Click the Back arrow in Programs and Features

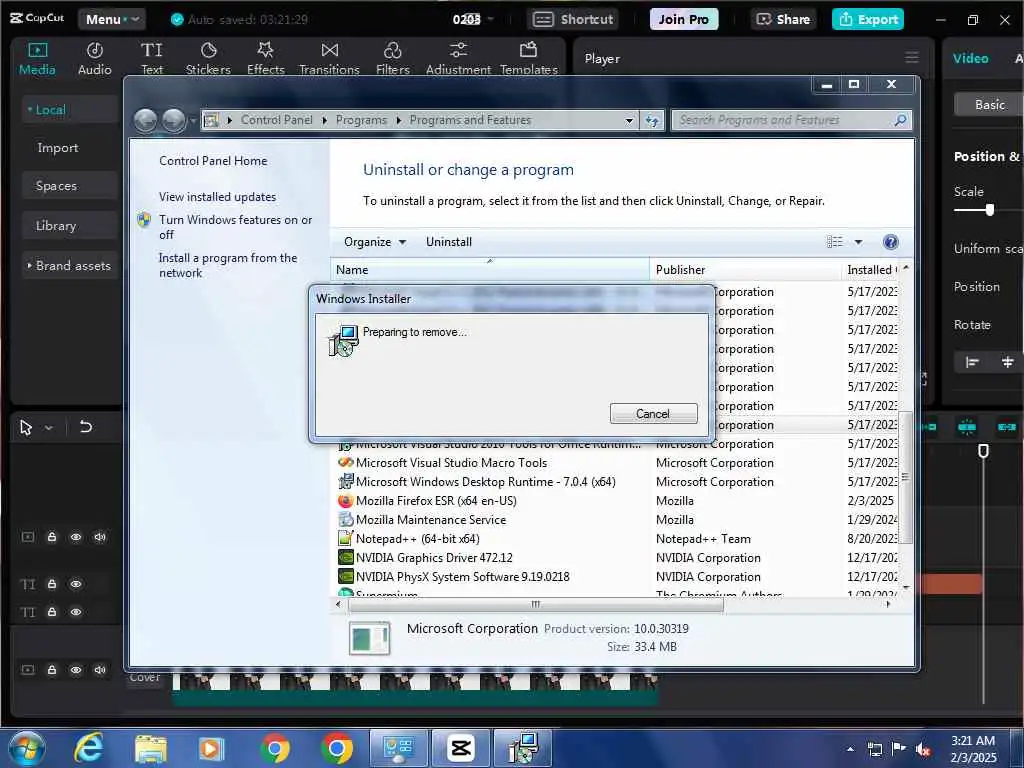[x=145, y=120]
